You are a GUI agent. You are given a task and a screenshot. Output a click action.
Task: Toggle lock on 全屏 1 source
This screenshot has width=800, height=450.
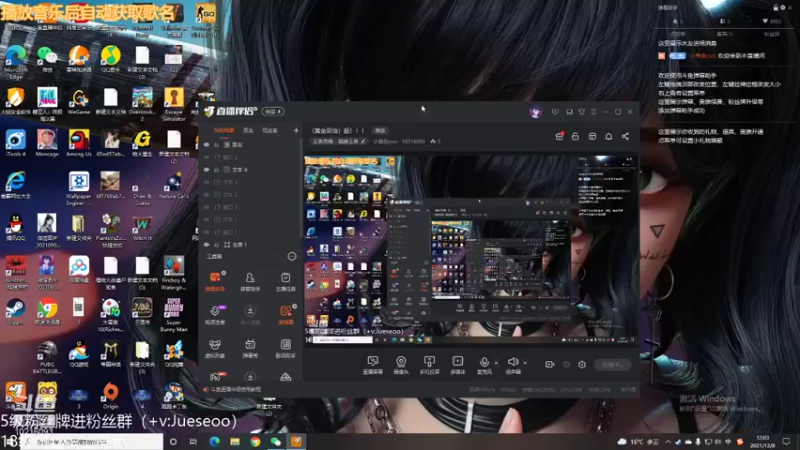217,245
